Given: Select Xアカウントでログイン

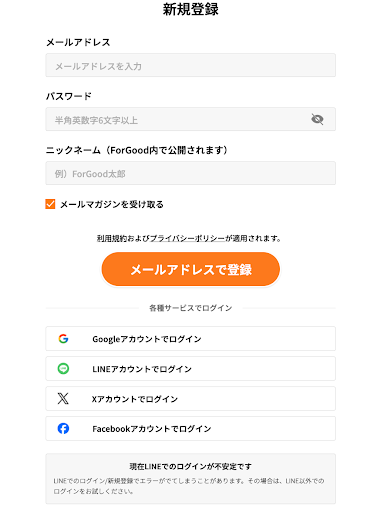Looking at the screenshot, I should click(x=190, y=398).
